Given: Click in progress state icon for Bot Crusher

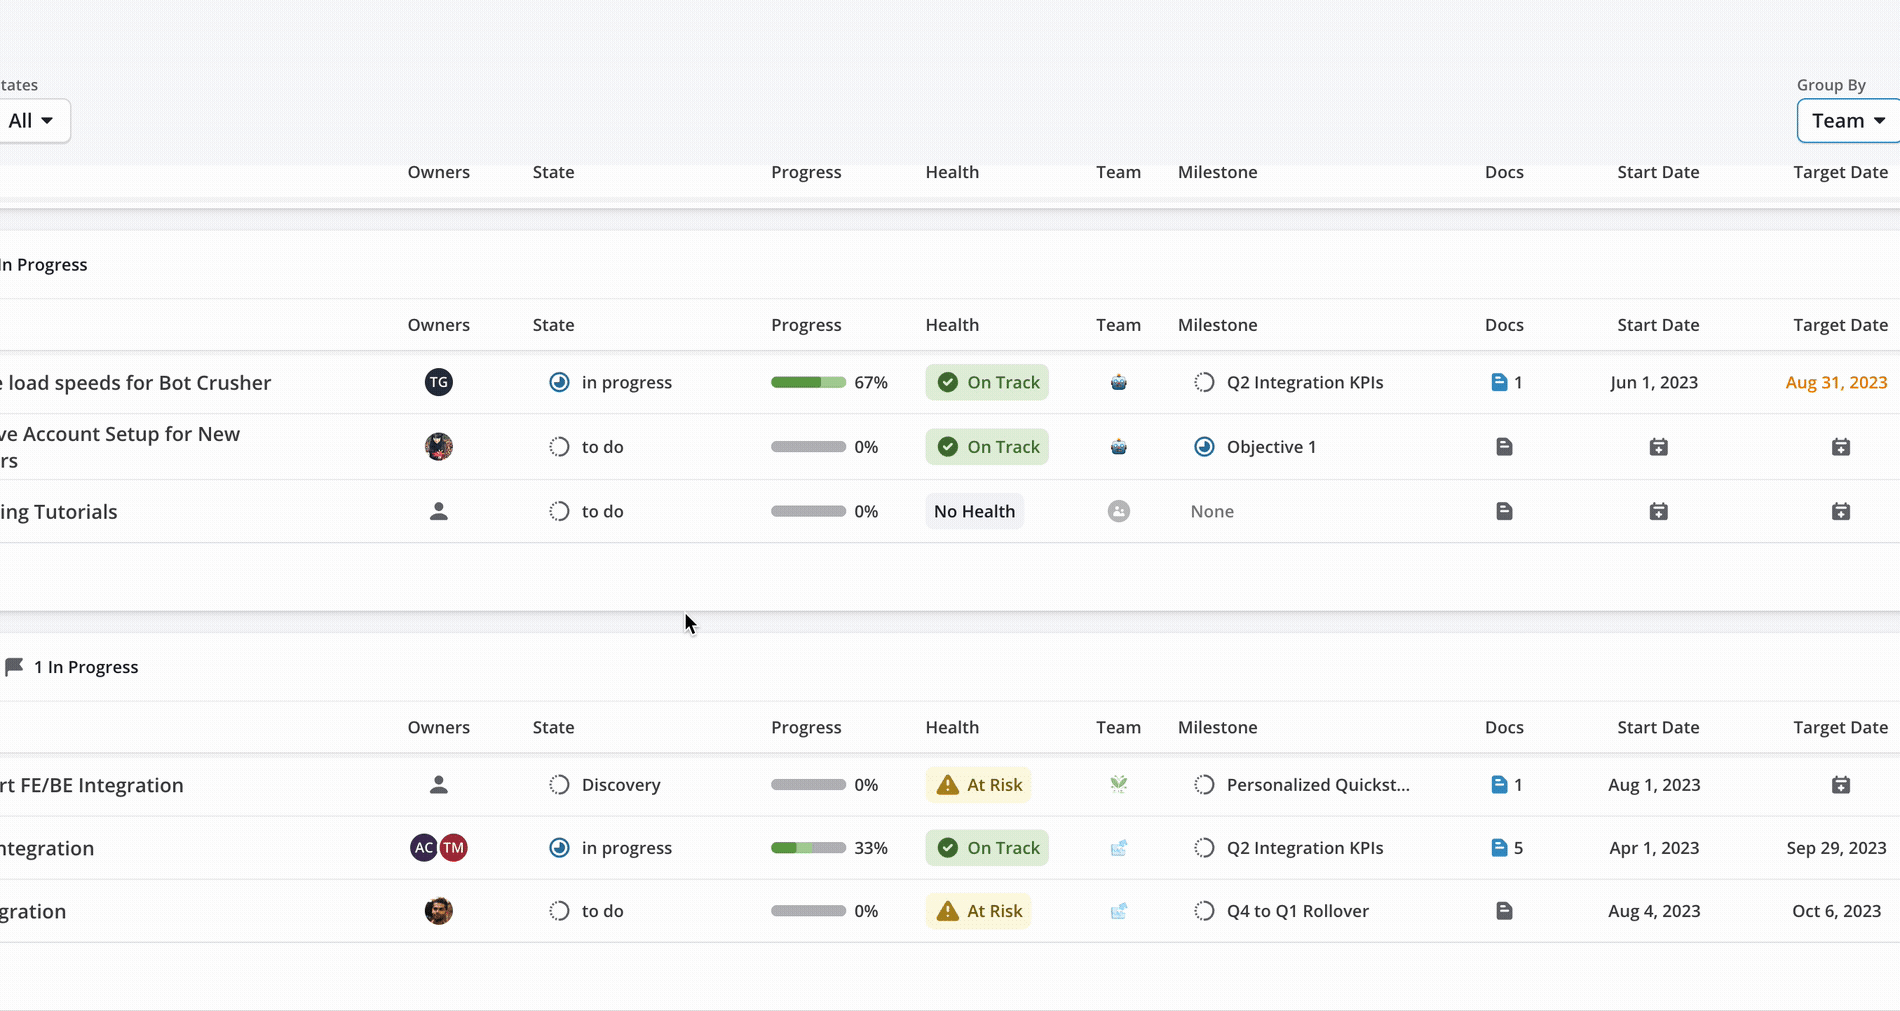Looking at the screenshot, I should tap(559, 382).
